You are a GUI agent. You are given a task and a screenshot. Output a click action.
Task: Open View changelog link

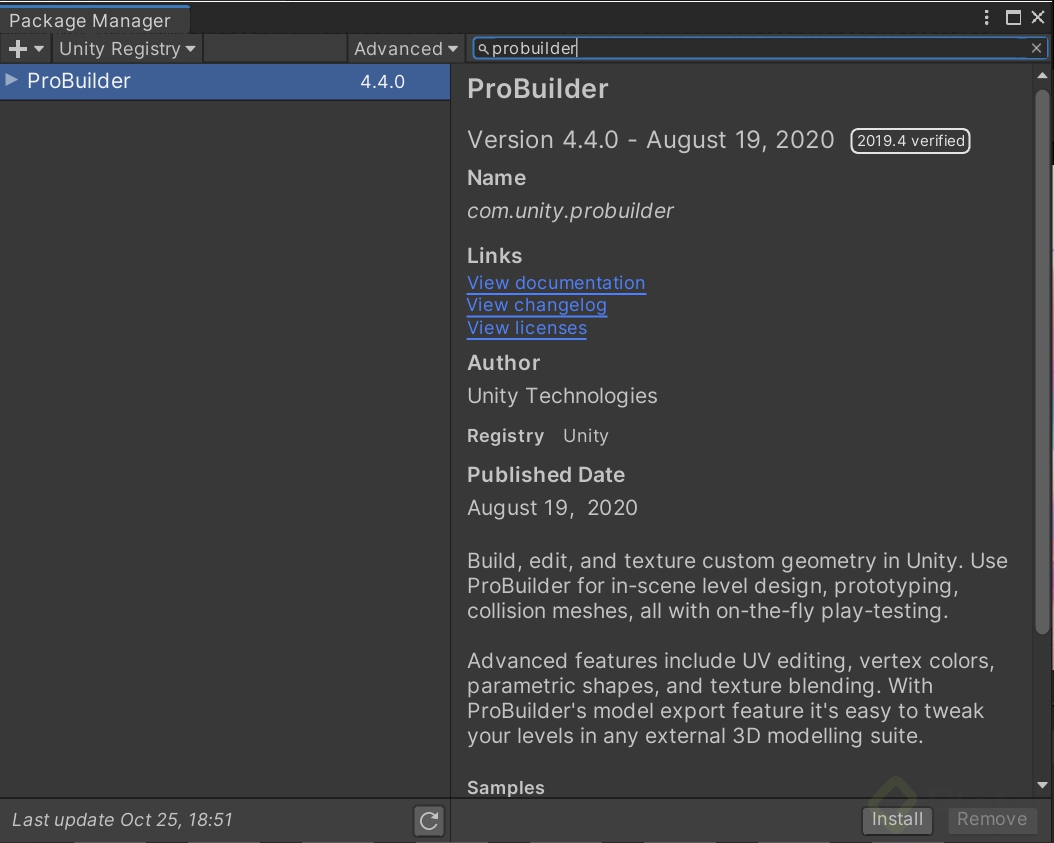[x=537, y=305]
